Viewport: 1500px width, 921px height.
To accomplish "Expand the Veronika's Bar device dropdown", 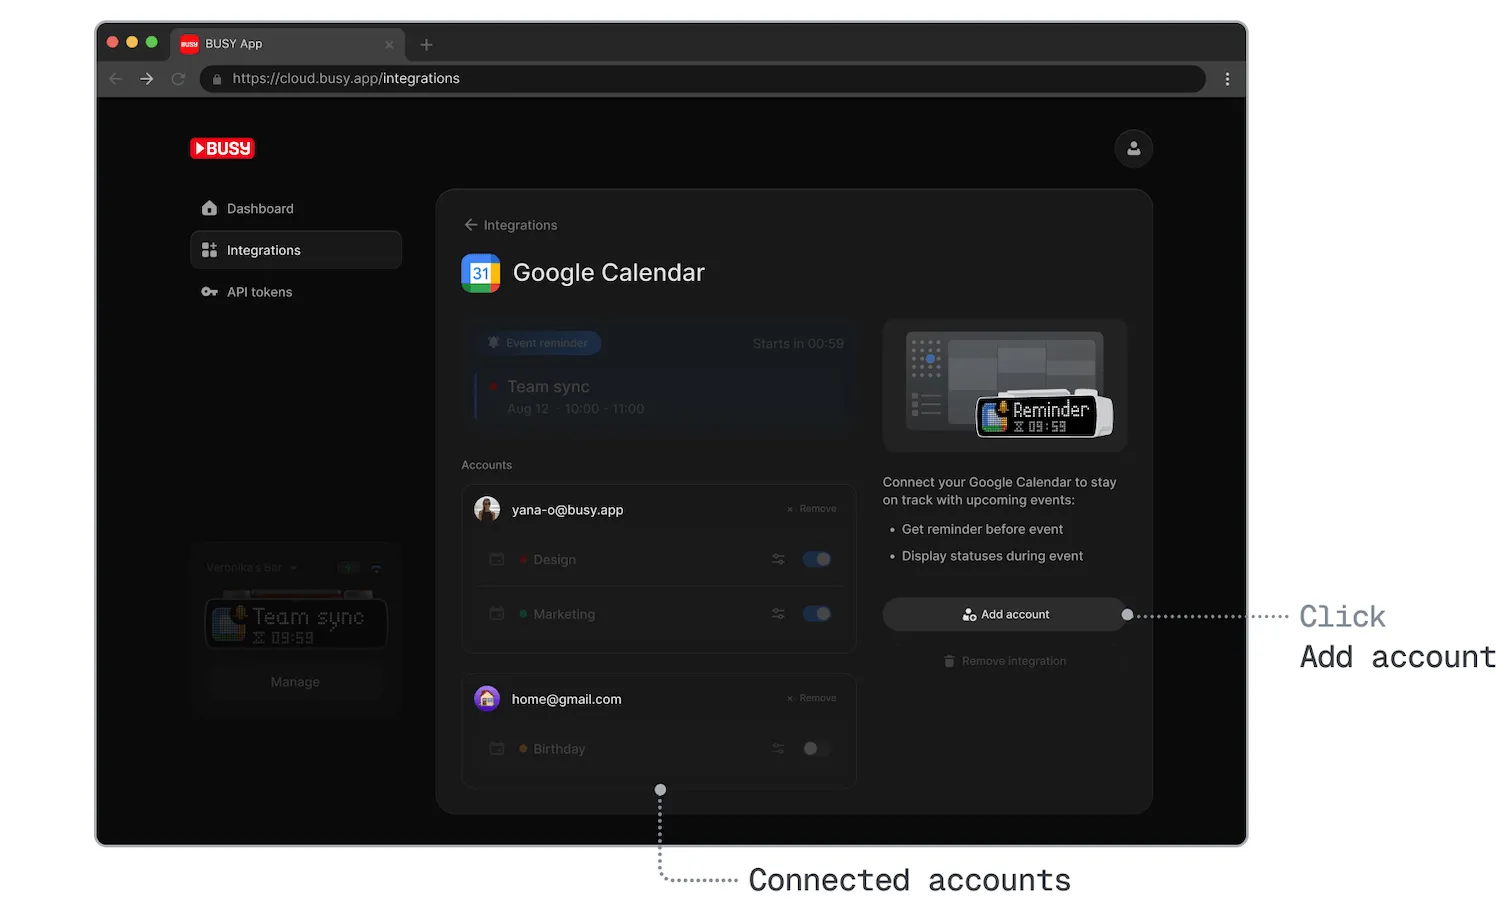I will tap(252, 568).
